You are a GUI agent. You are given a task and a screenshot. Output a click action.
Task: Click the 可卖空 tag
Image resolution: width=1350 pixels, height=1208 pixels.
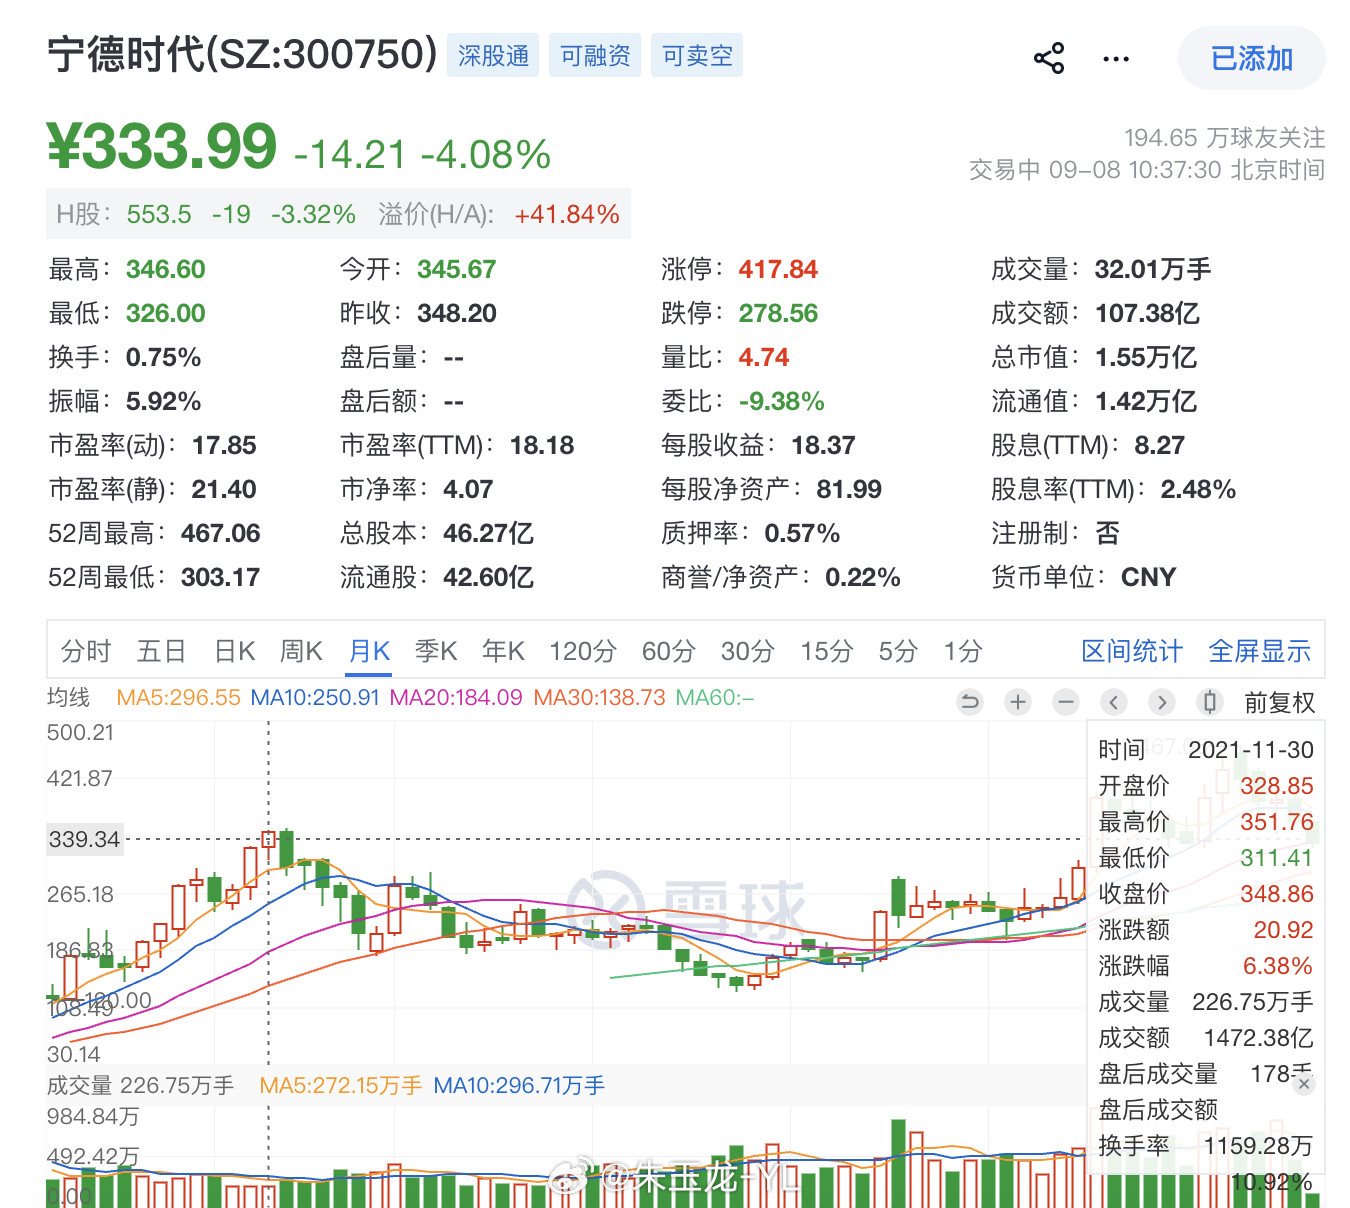697,55
